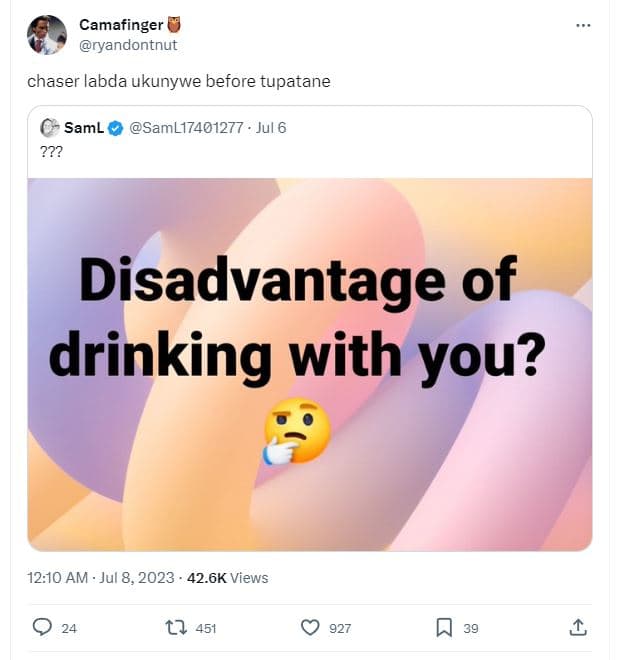Like the tweet with heart icon

310,627
